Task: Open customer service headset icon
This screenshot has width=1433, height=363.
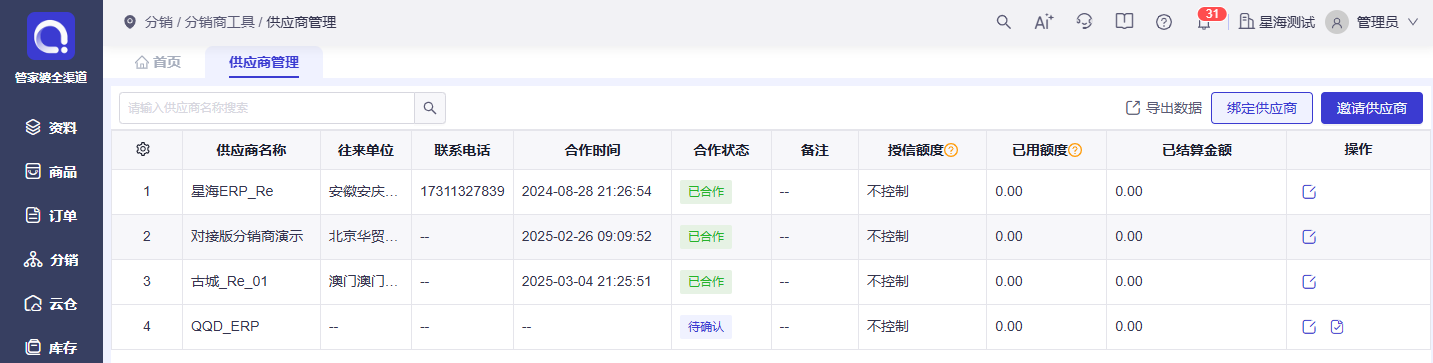Action: pyautogui.click(x=1084, y=22)
